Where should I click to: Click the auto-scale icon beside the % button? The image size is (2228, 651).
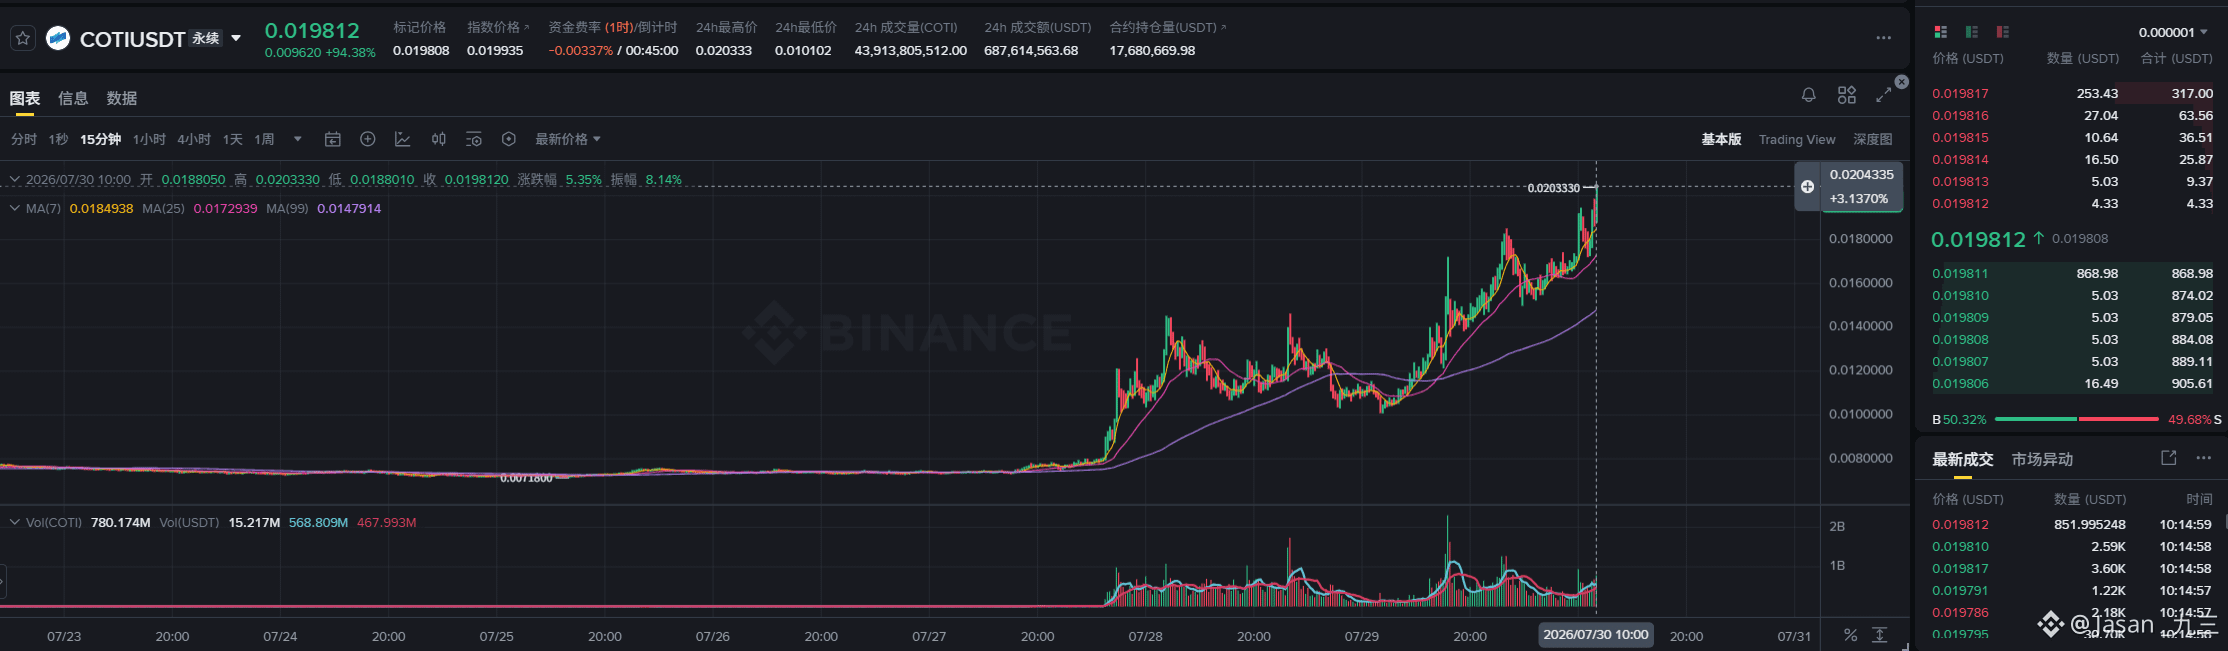tap(1880, 635)
